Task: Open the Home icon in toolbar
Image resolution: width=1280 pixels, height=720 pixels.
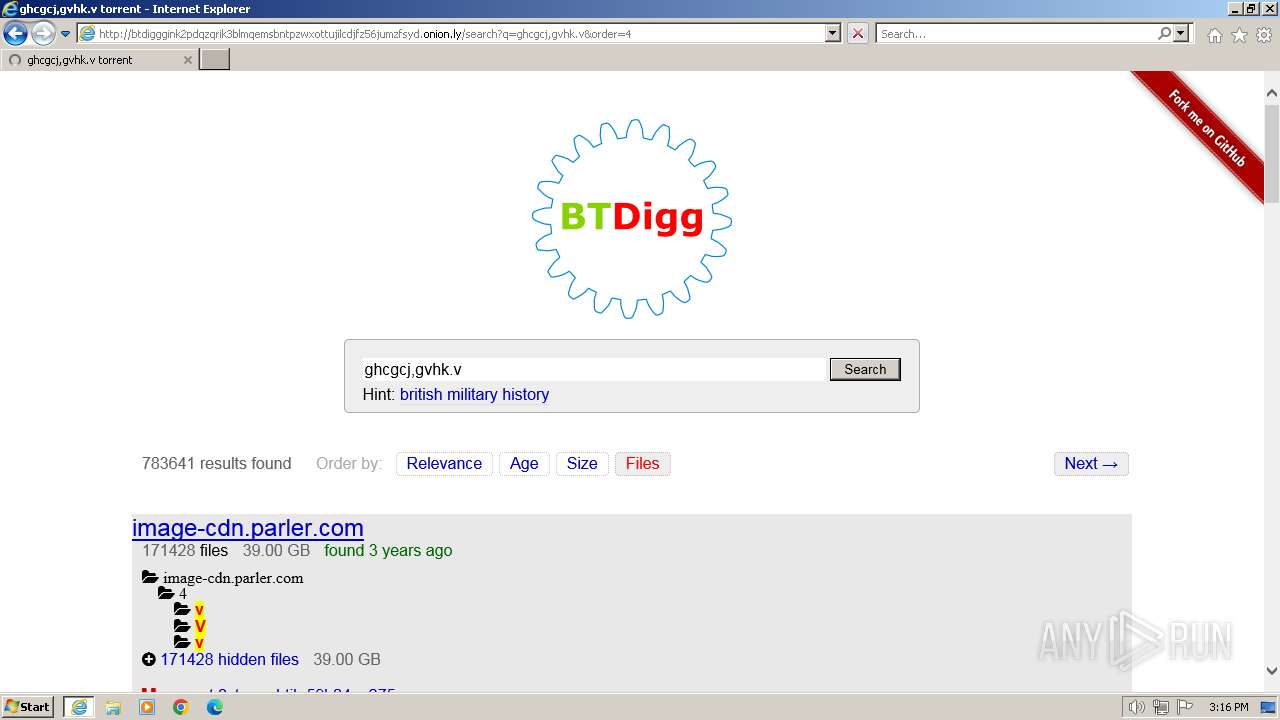Action: click(1214, 35)
